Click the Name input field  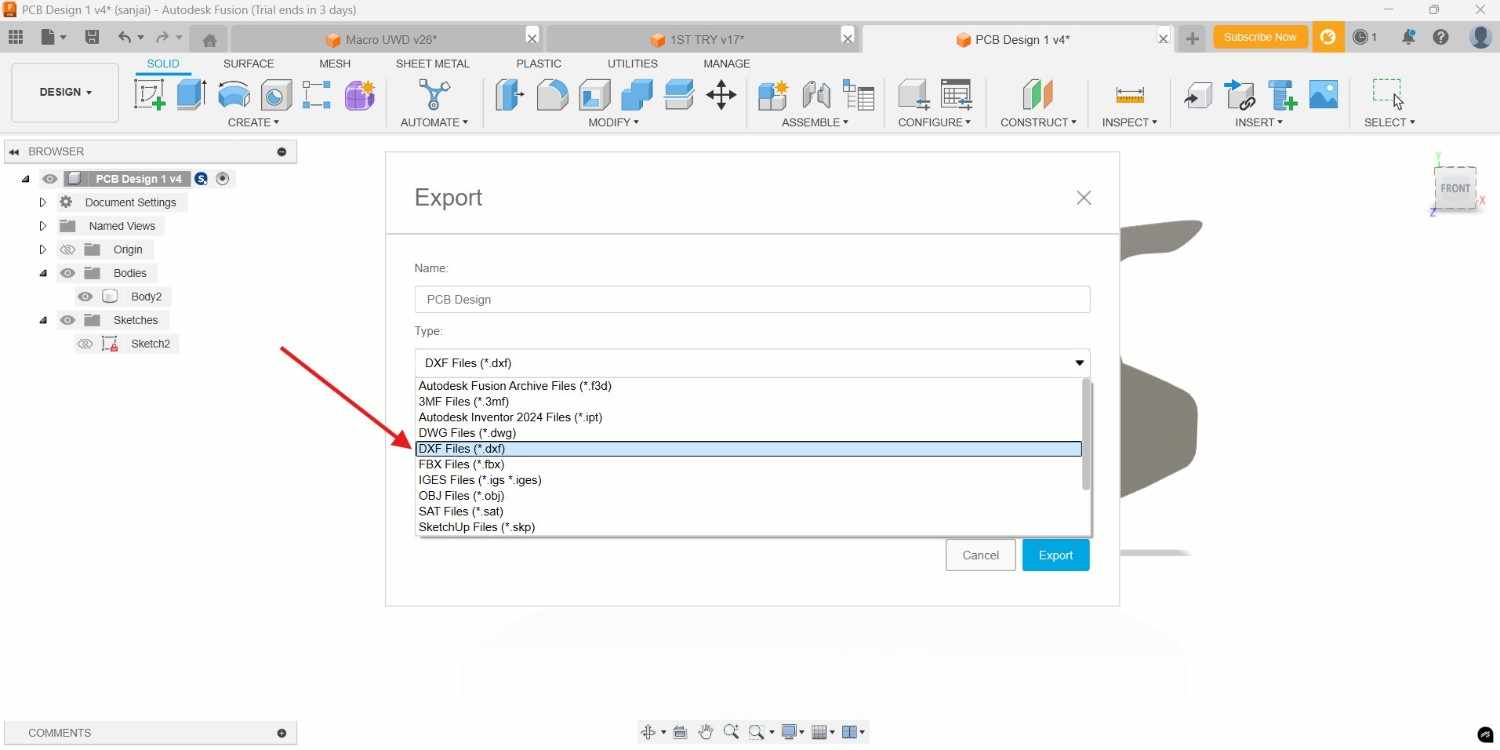click(752, 299)
